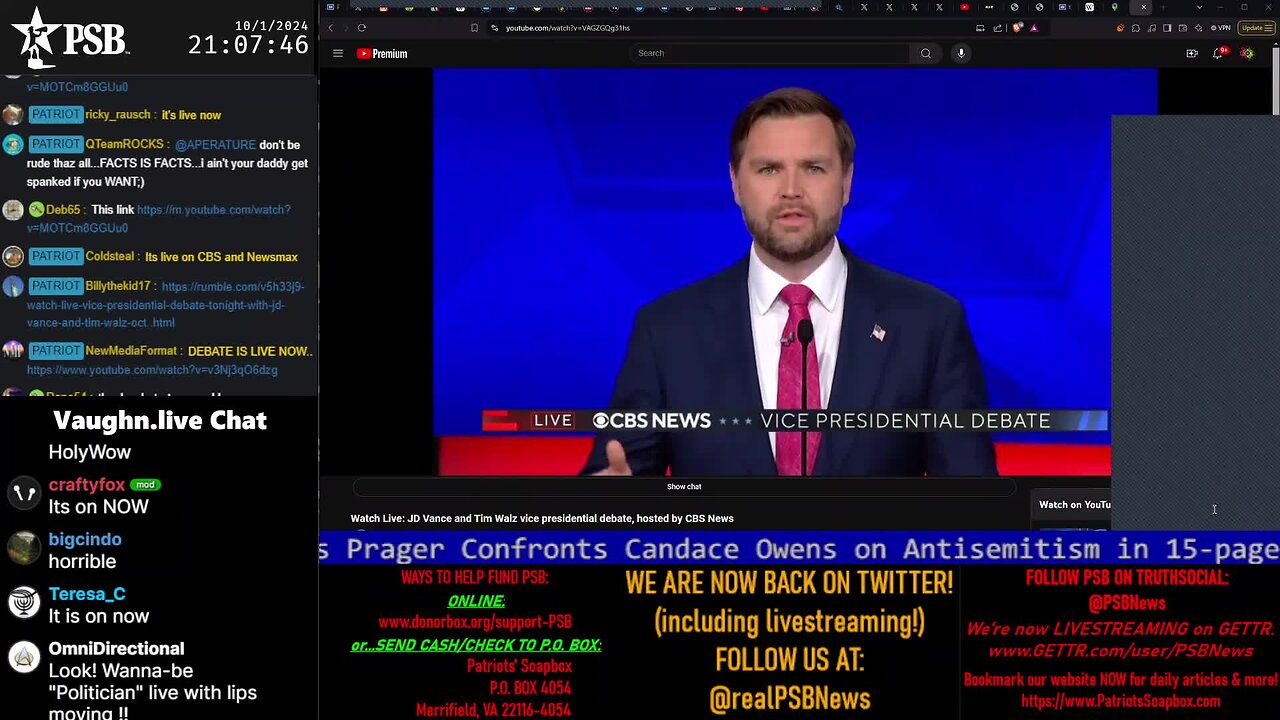1280x720 pixels.
Task: Click the Vaughn.live Chat heading
Action: [x=160, y=421]
